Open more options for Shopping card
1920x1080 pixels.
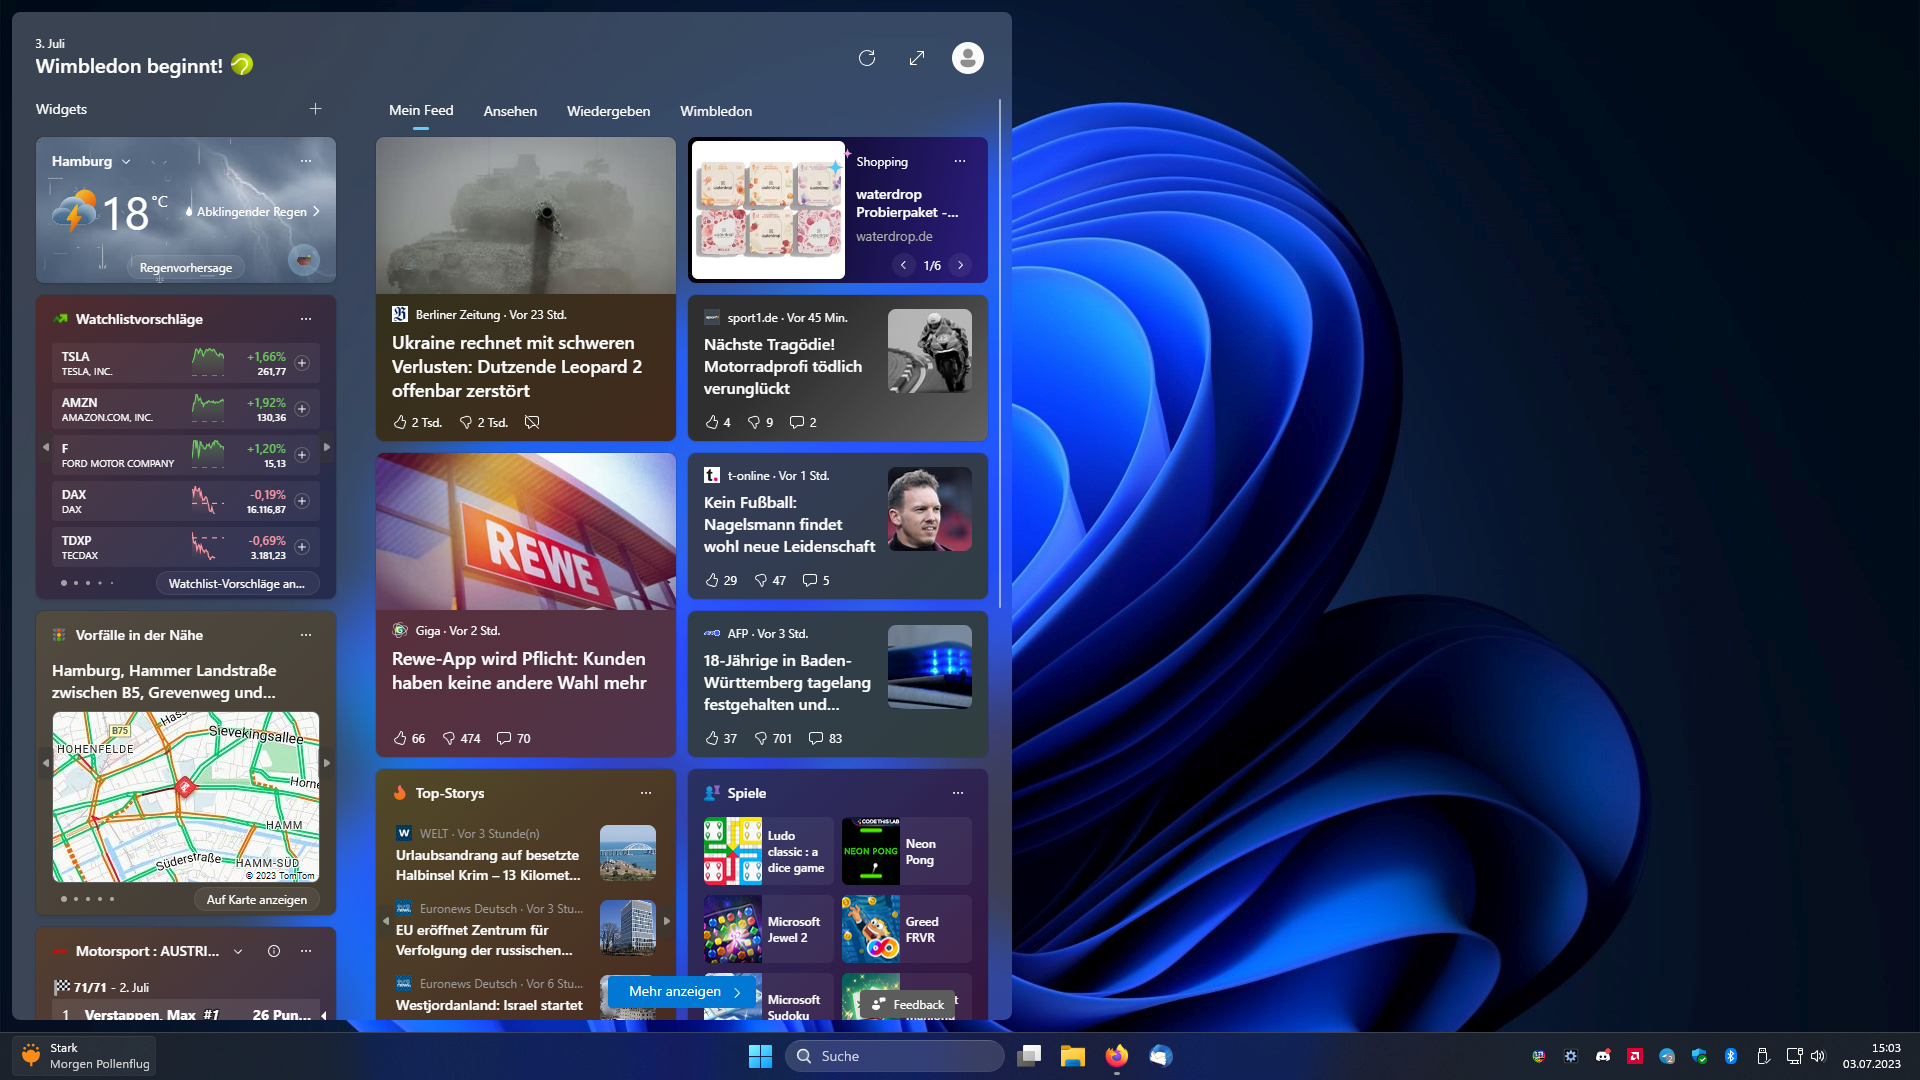(960, 161)
